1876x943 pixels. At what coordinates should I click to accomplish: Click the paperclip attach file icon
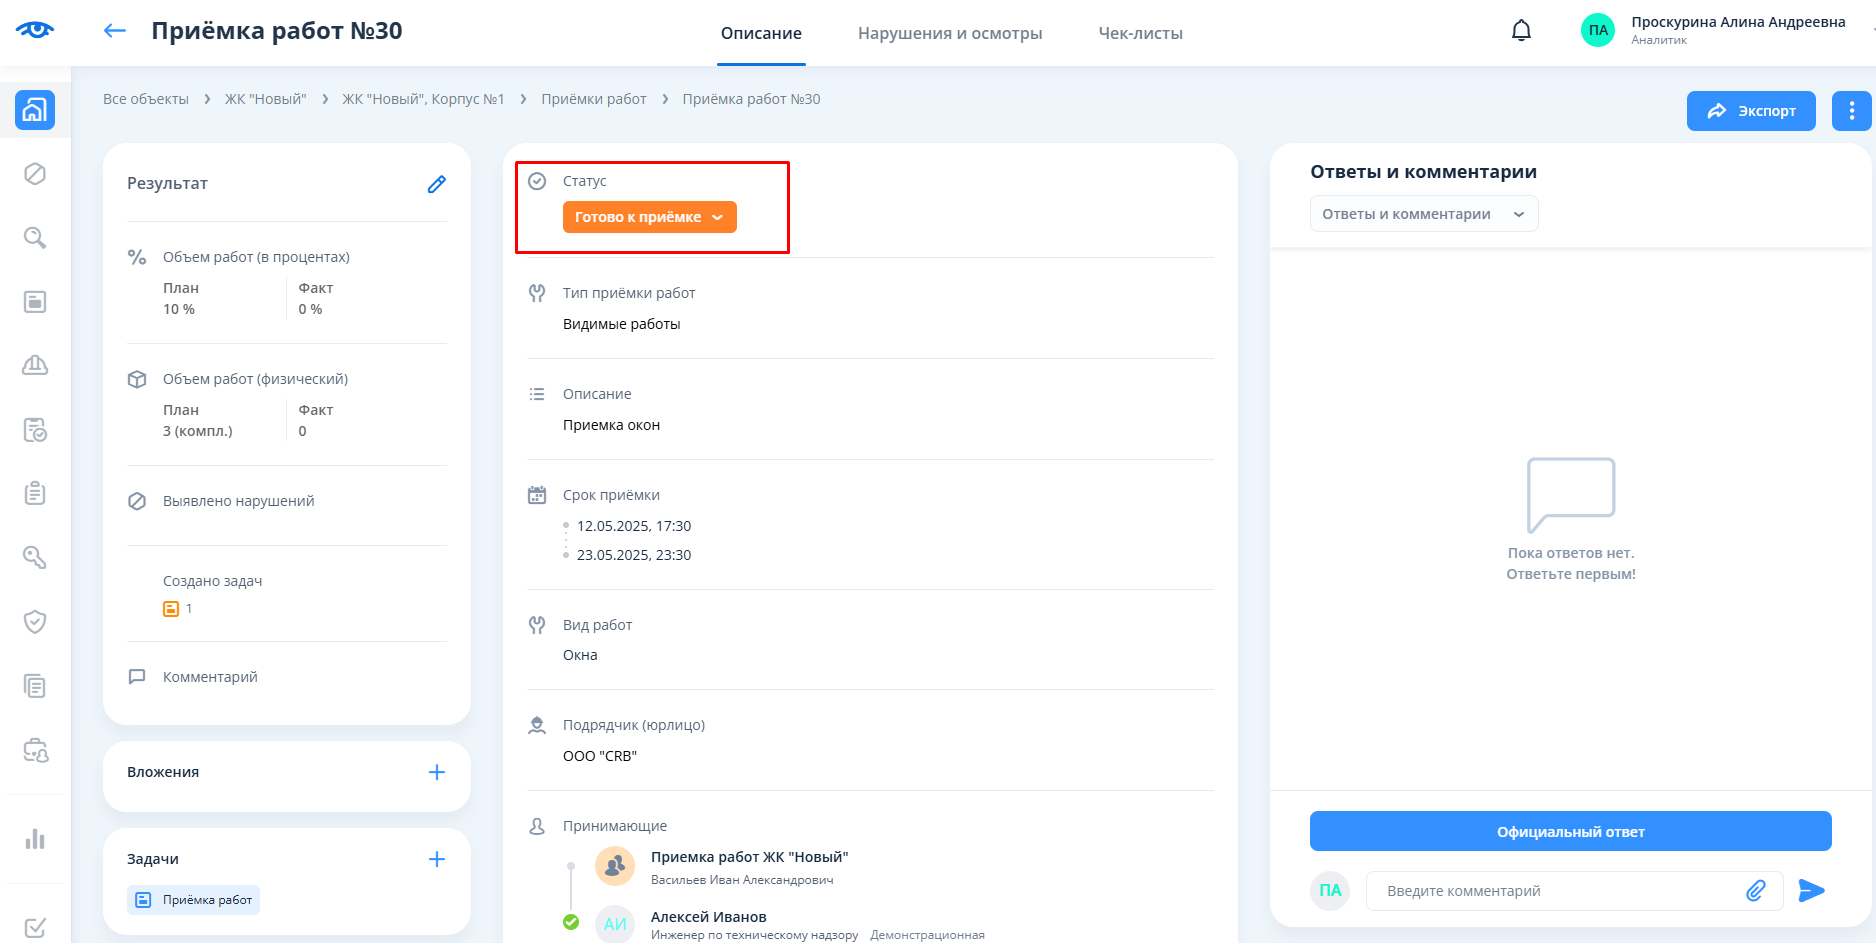point(1755,891)
